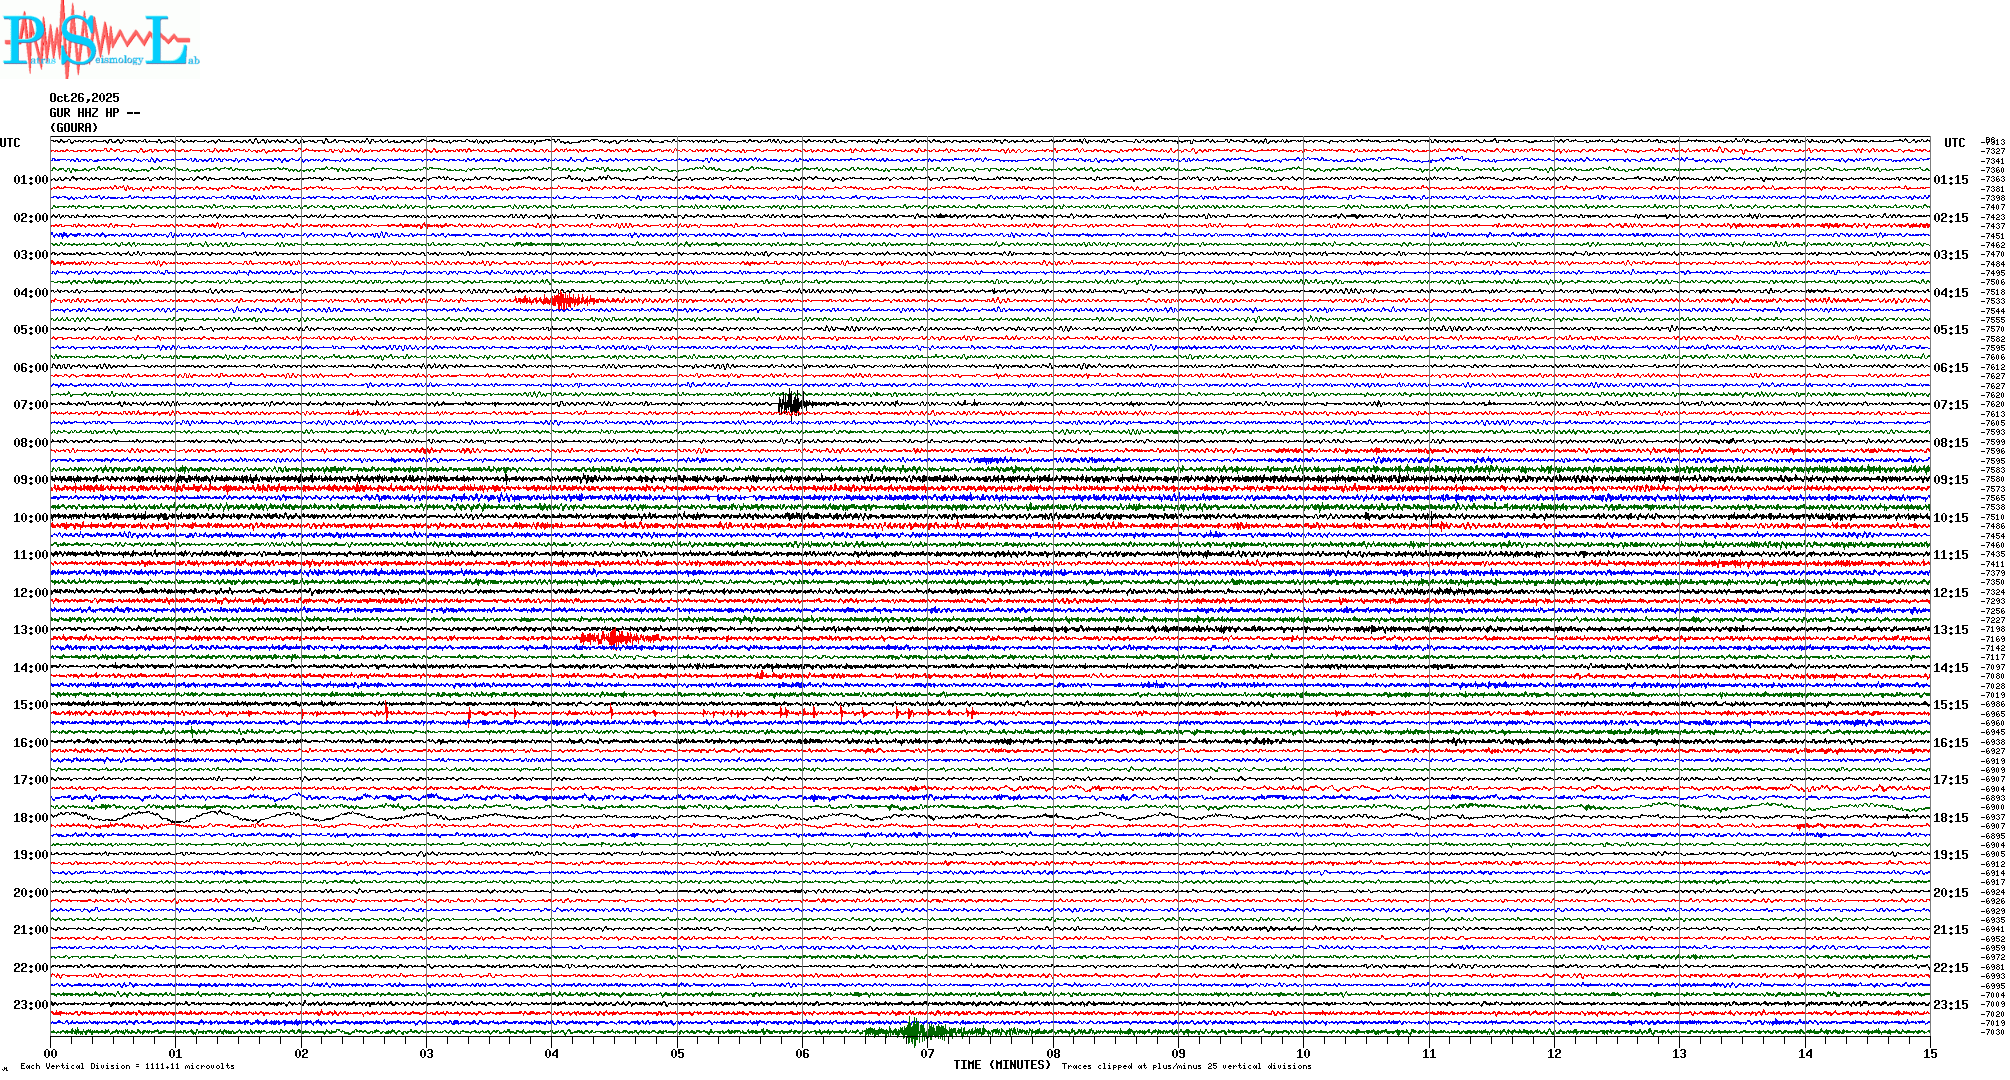Click the 12:15 time label on right

[1950, 593]
